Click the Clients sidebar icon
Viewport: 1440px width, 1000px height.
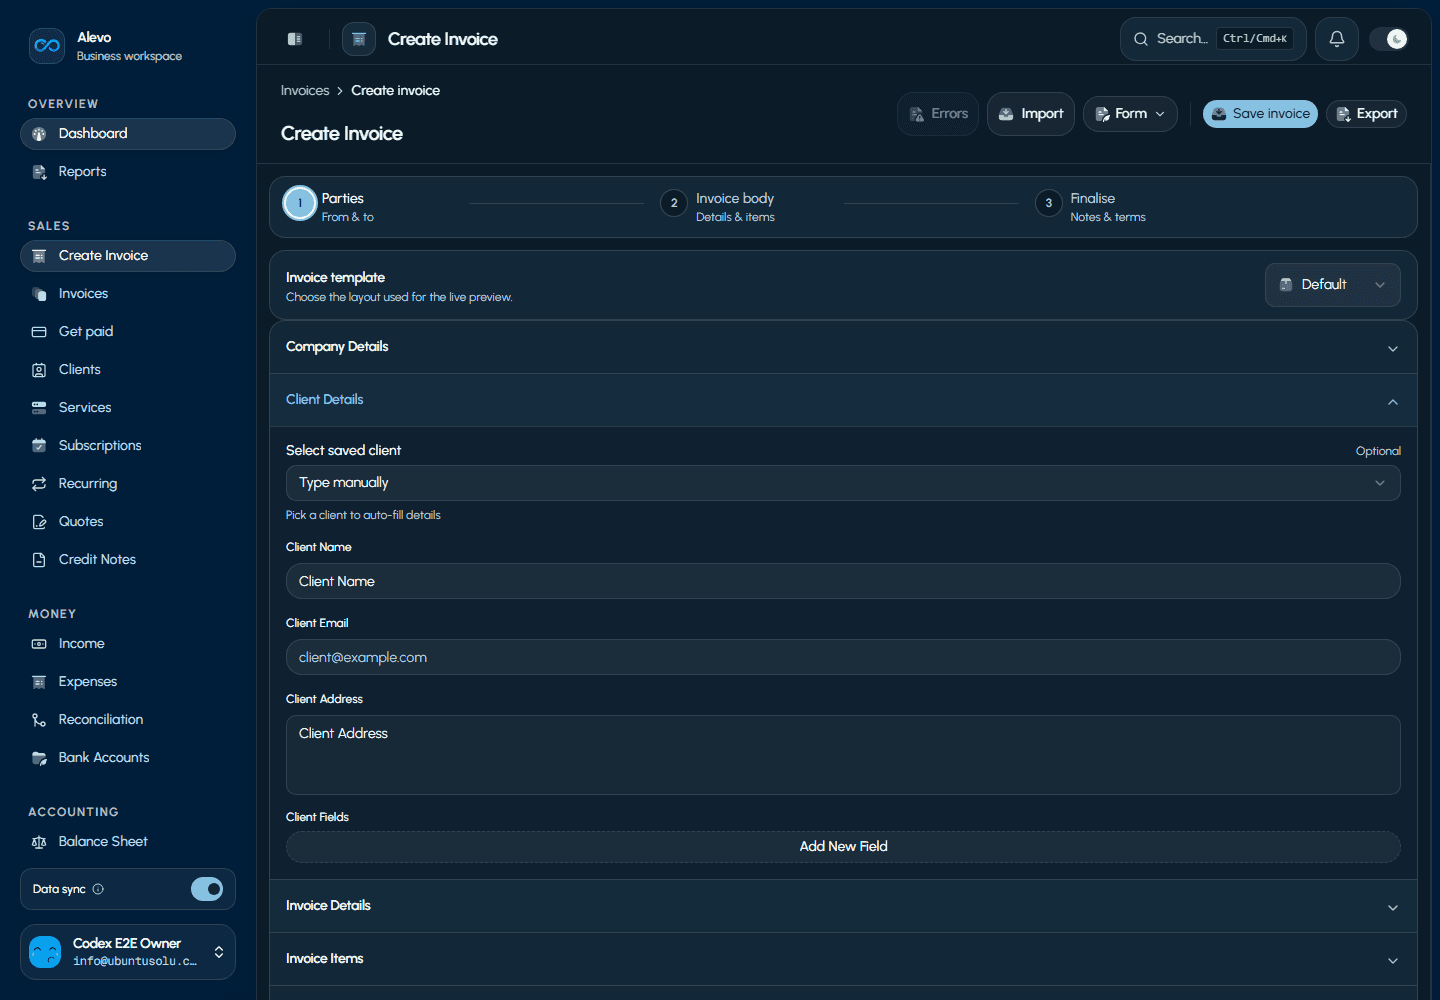[39, 370]
